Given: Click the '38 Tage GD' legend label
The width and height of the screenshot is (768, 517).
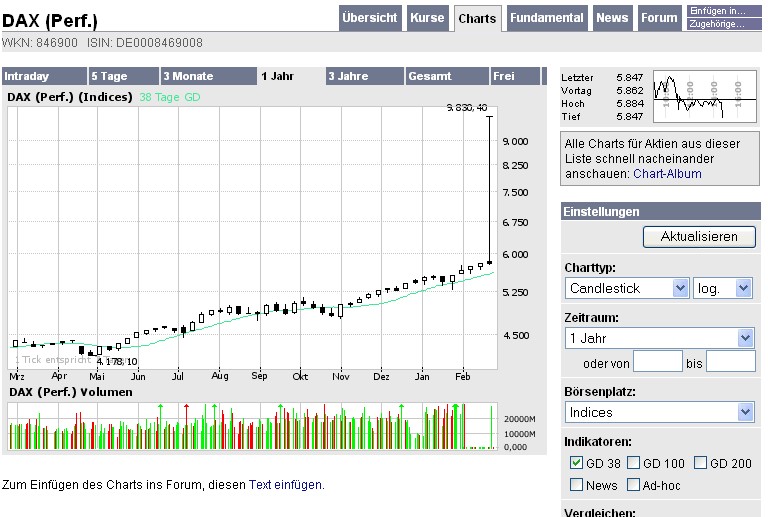Looking at the screenshot, I should tap(170, 97).
